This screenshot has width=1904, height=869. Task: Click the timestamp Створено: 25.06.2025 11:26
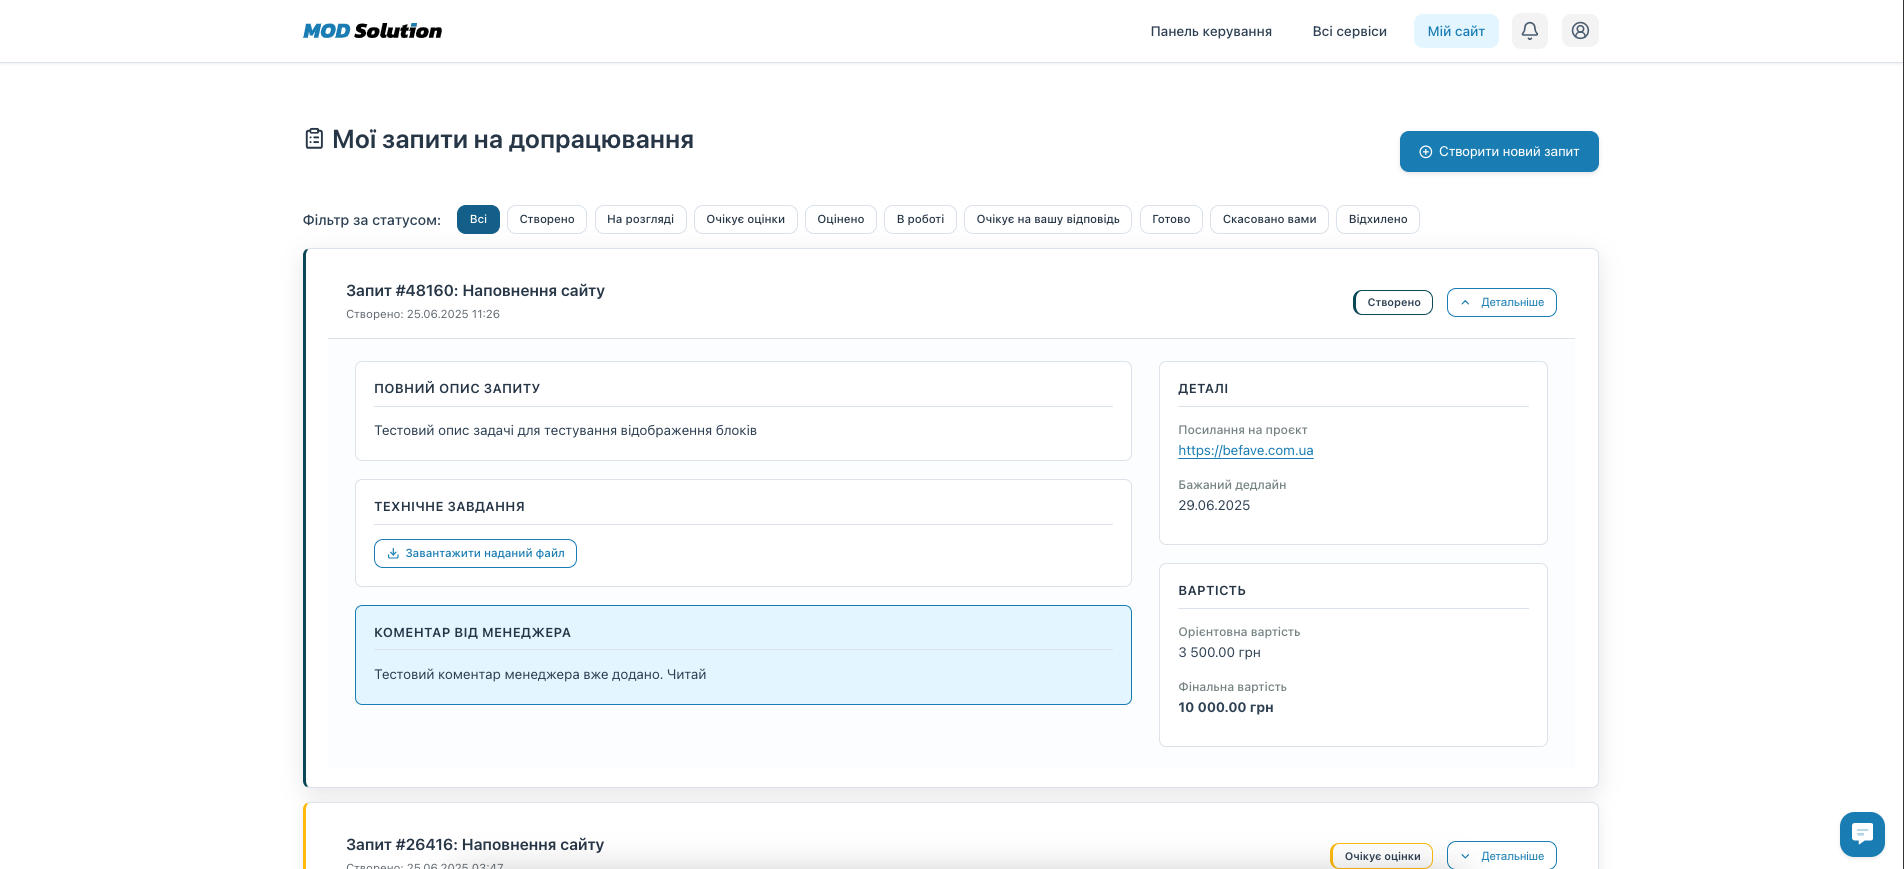click(x=423, y=314)
